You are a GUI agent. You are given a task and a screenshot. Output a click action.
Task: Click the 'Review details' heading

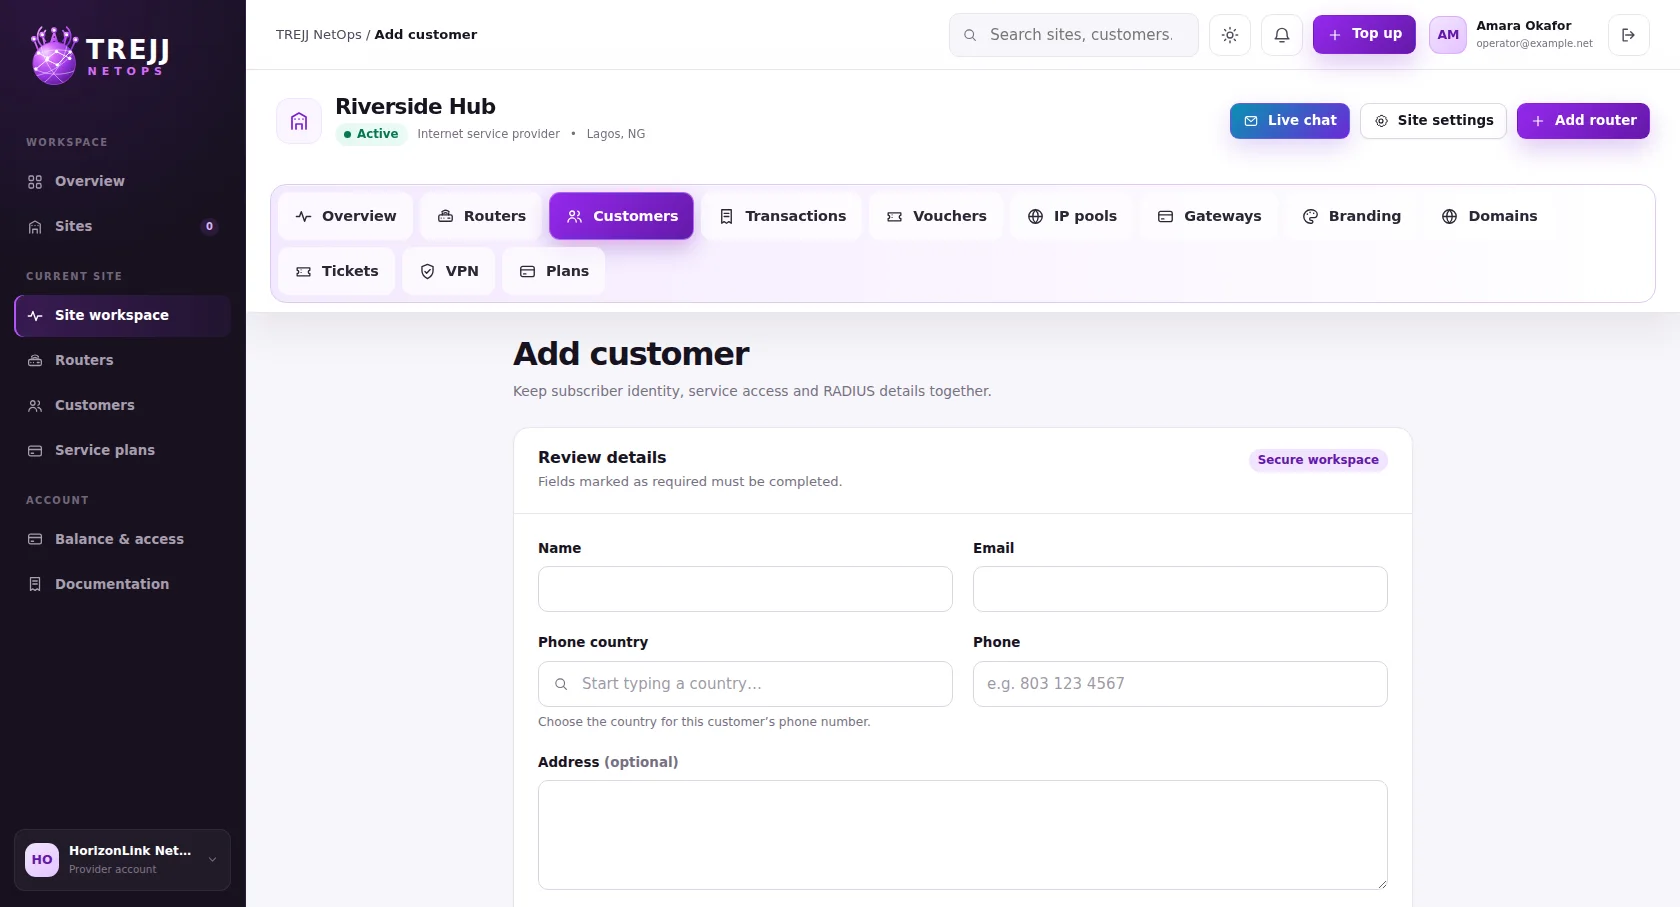(x=602, y=457)
